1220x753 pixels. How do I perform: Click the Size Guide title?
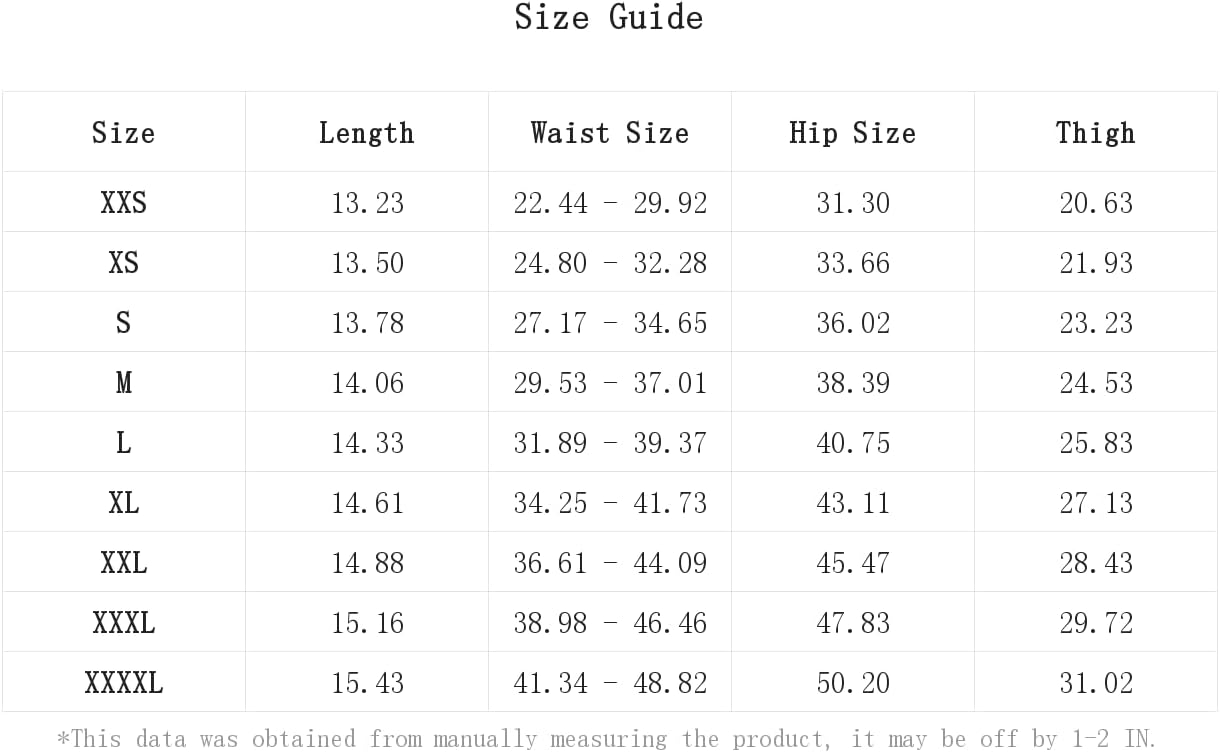pyautogui.click(x=609, y=18)
